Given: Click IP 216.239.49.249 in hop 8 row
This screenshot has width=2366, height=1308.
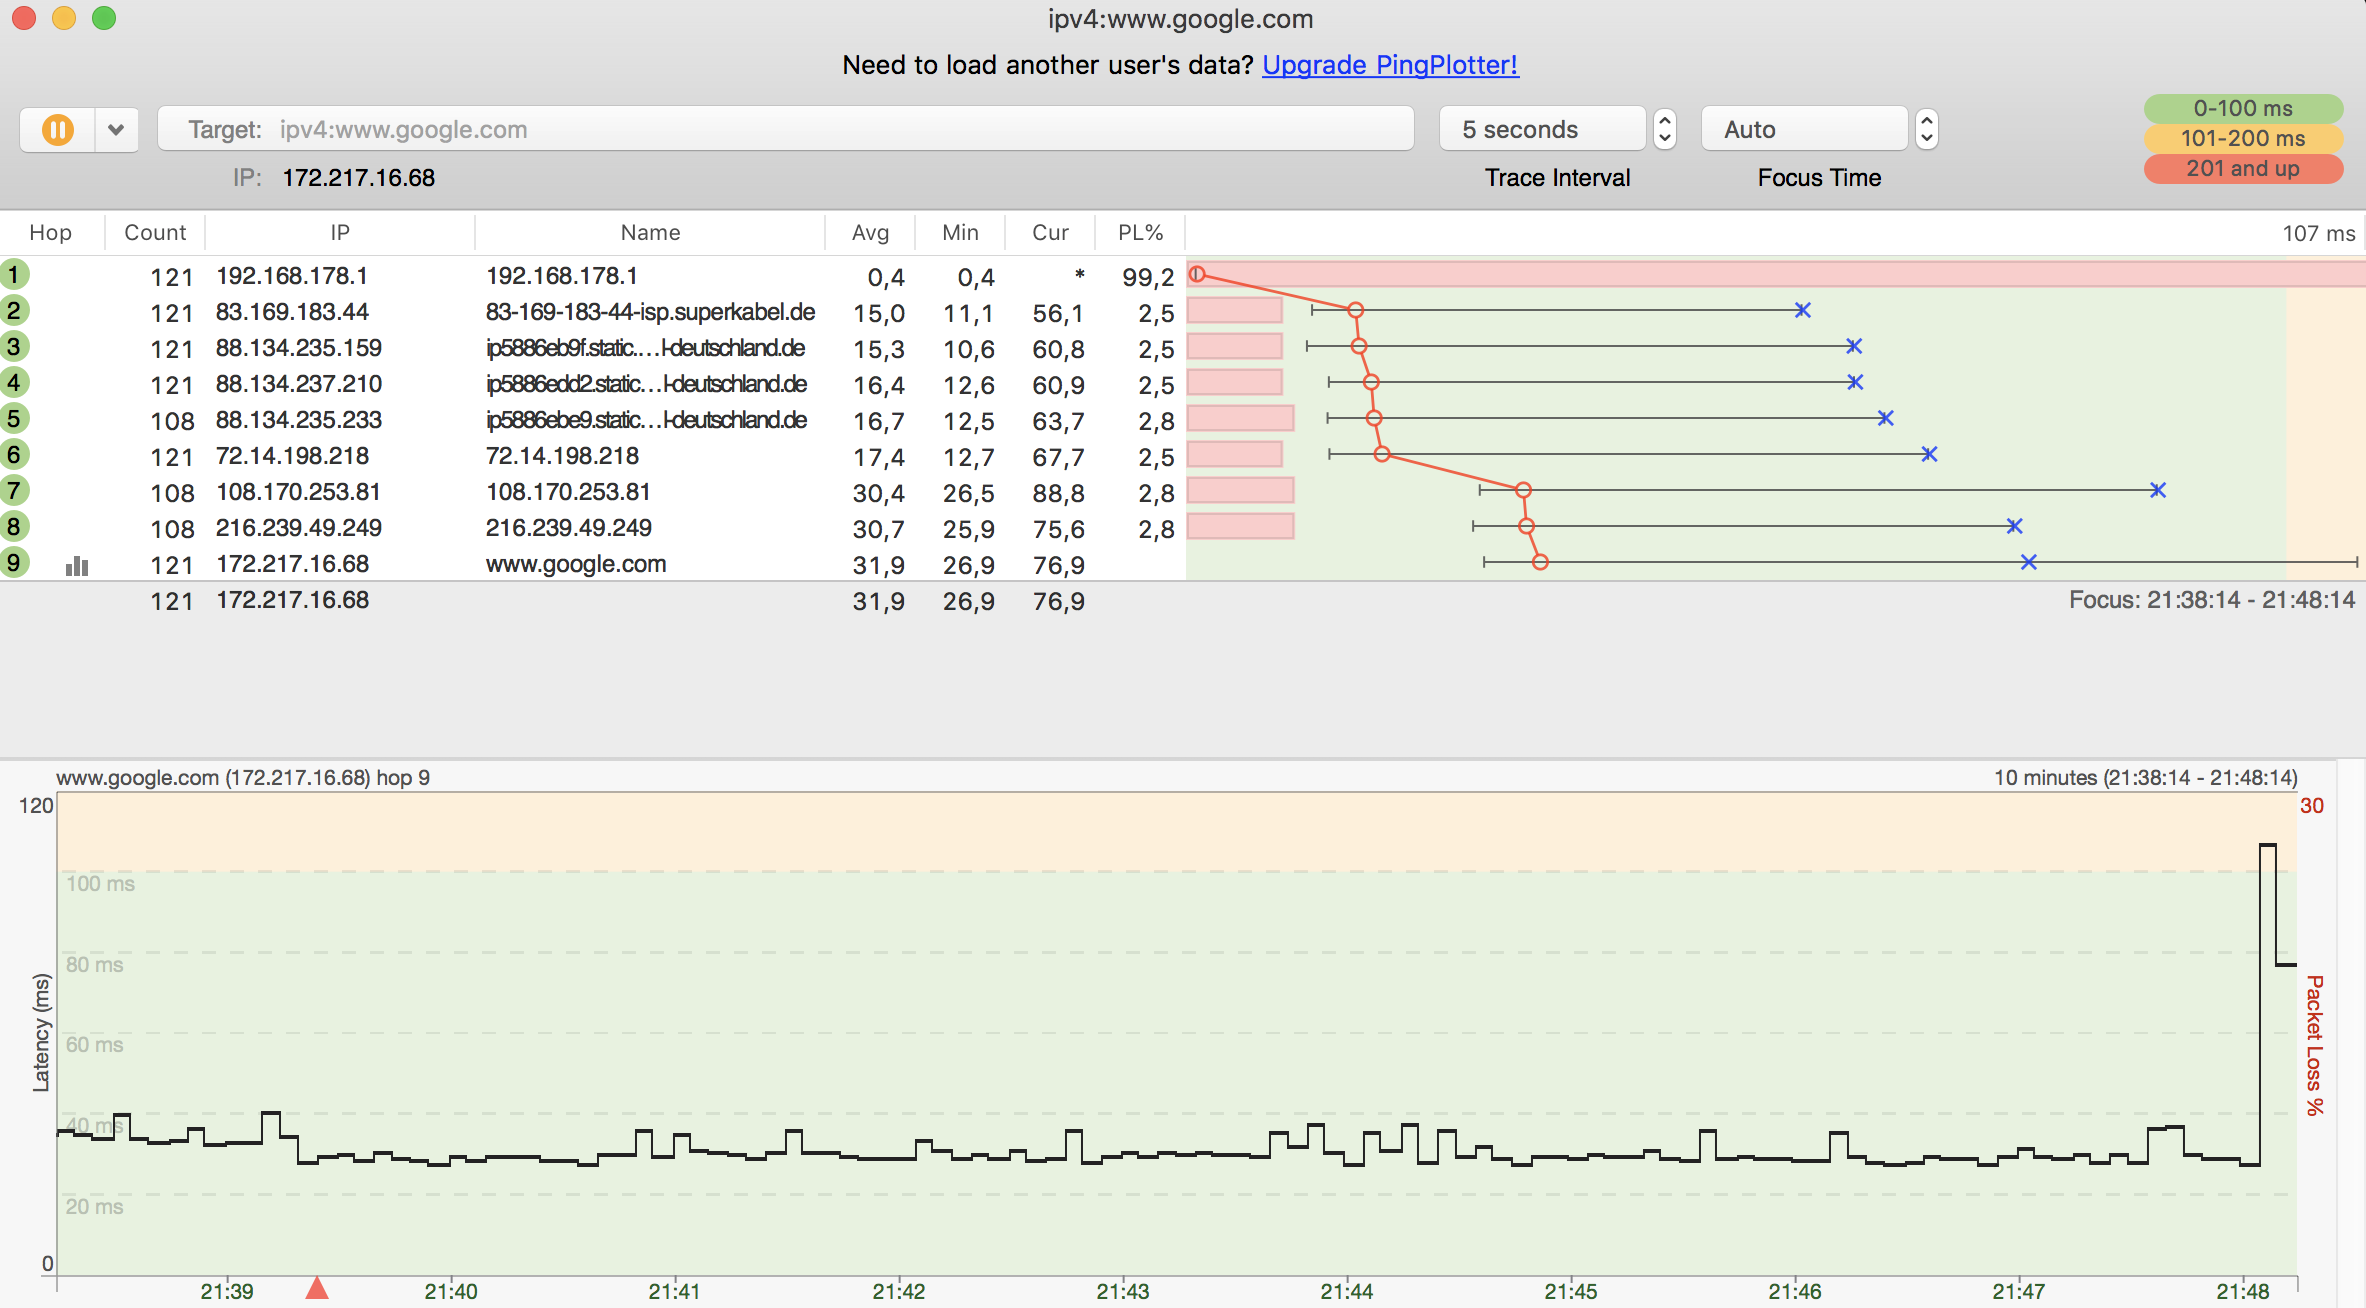Looking at the screenshot, I should pos(298,528).
